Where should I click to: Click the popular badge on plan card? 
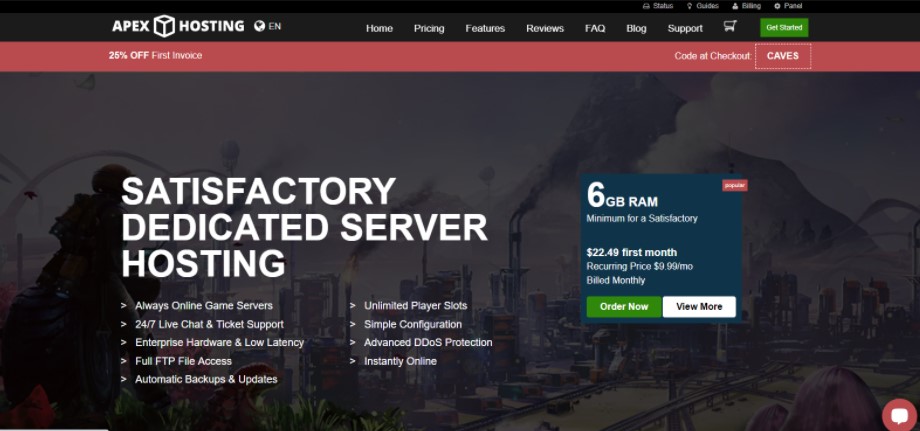[x=735, y=185]
